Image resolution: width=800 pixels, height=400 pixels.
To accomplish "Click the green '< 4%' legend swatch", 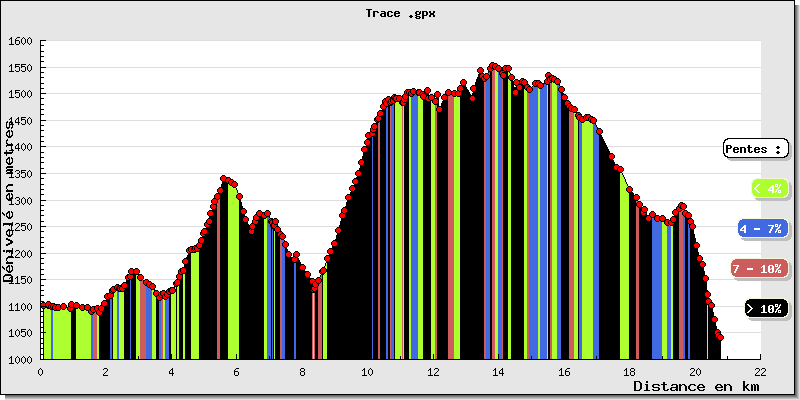I will tap(769, 188).
